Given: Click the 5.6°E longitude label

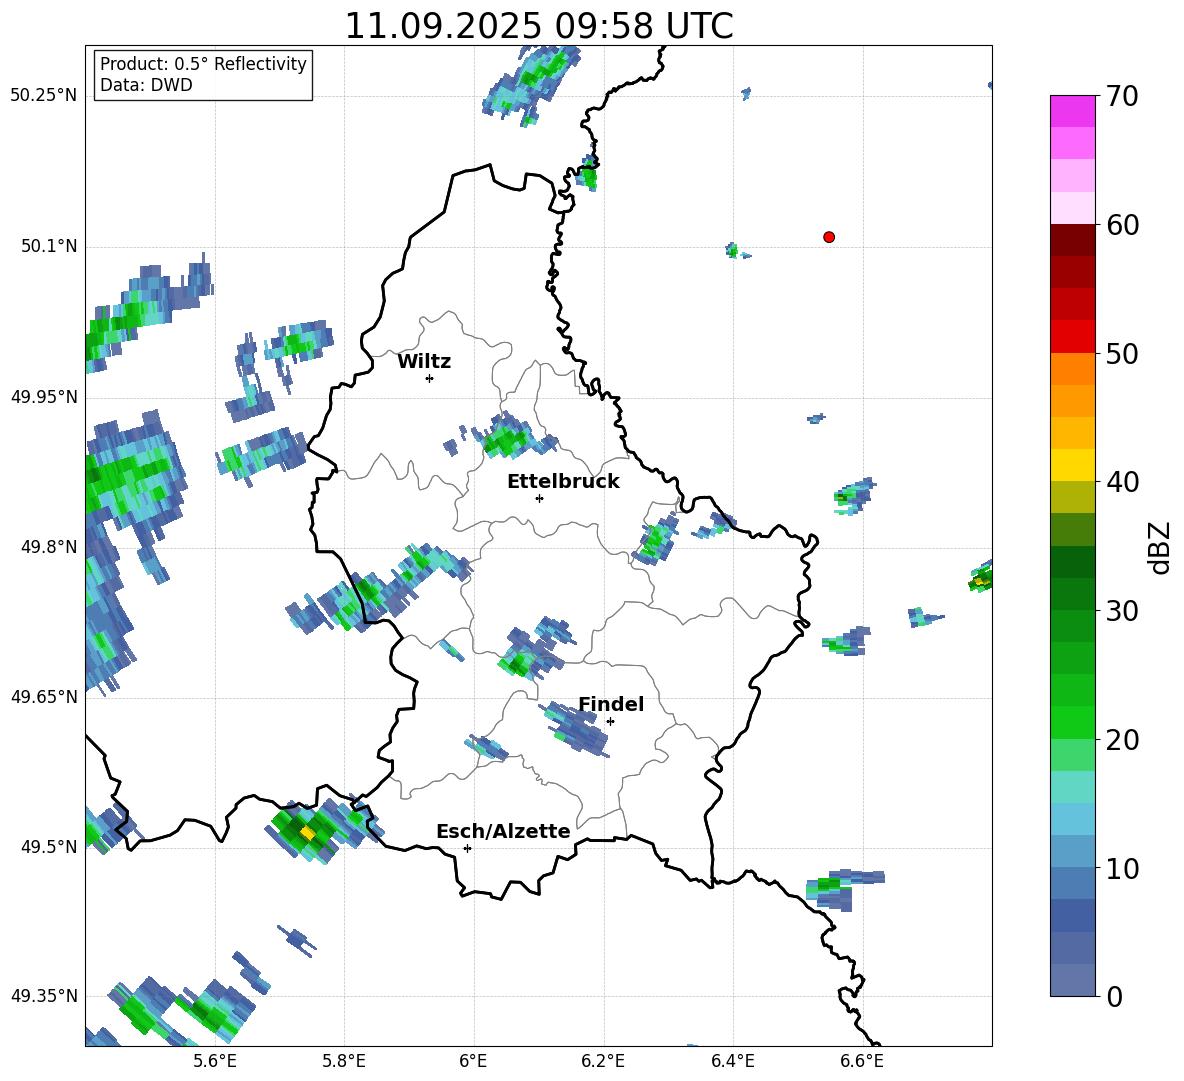Looking at the screenshot, I should [215, 1061].
